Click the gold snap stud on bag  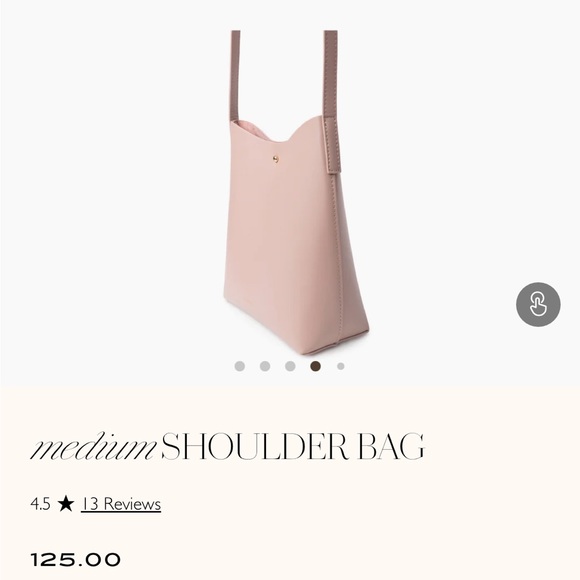(276, 159)
